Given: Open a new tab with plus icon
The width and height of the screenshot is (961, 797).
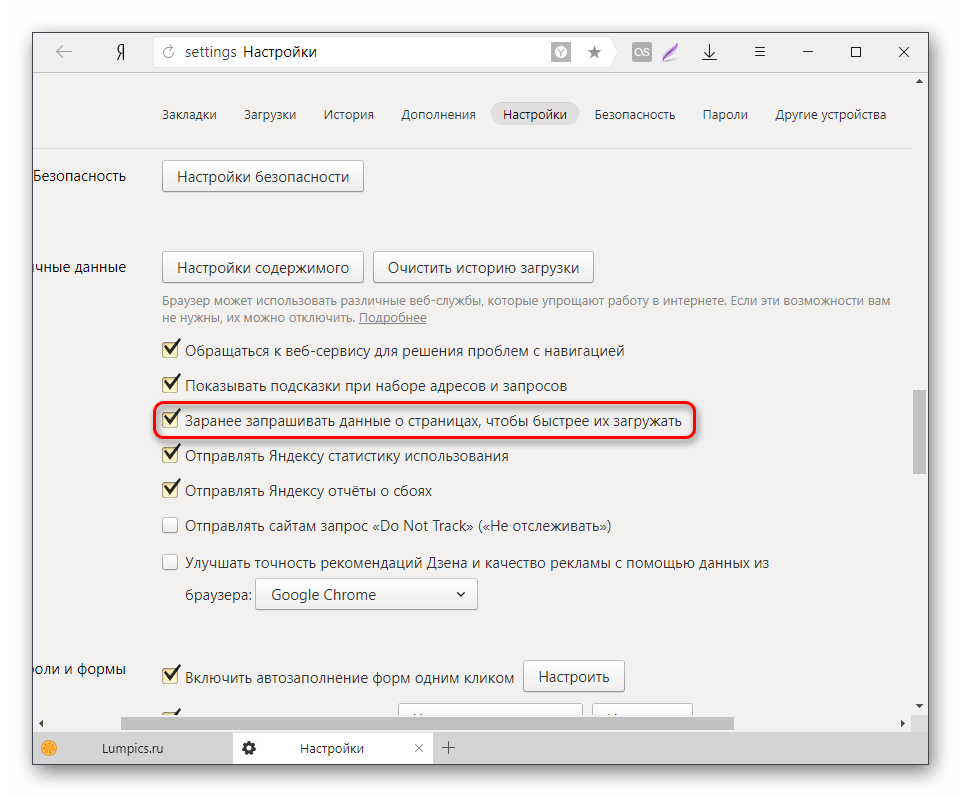Looking at the screenshot, I should coord(449,747).
